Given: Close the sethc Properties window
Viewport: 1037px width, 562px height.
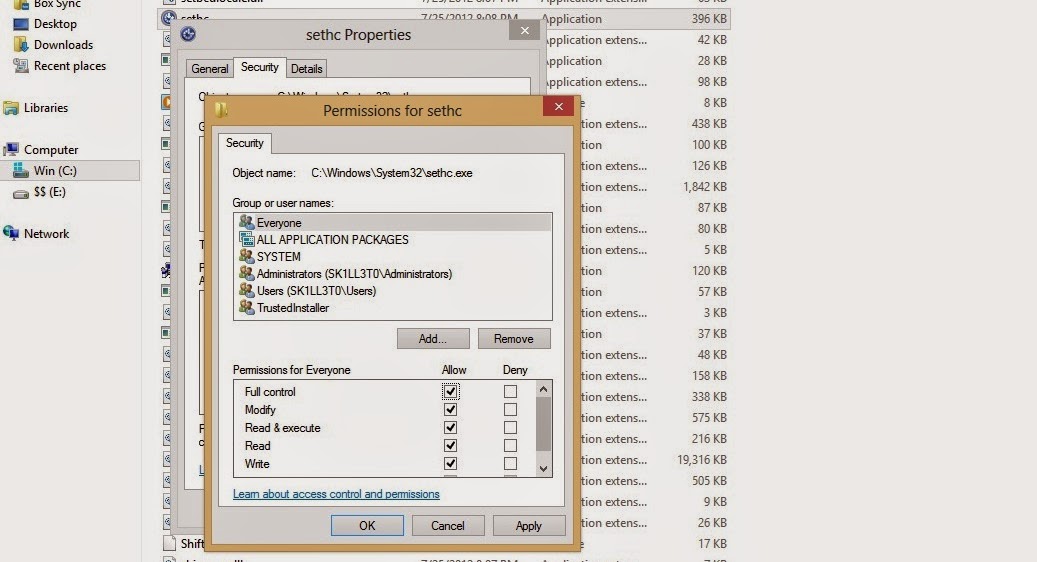Looking at the screenshot, I should coord(524,30).
